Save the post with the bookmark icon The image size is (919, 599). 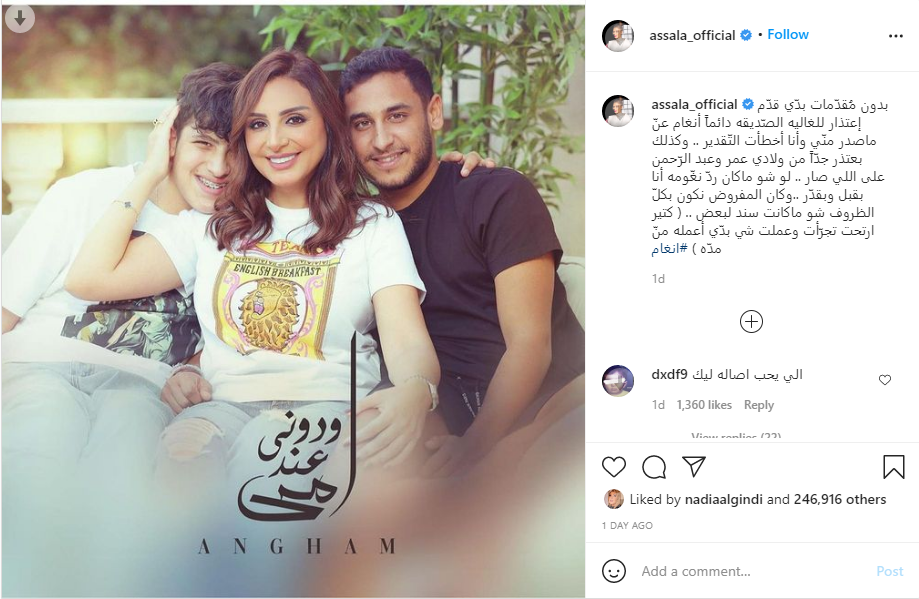(893, 467)
